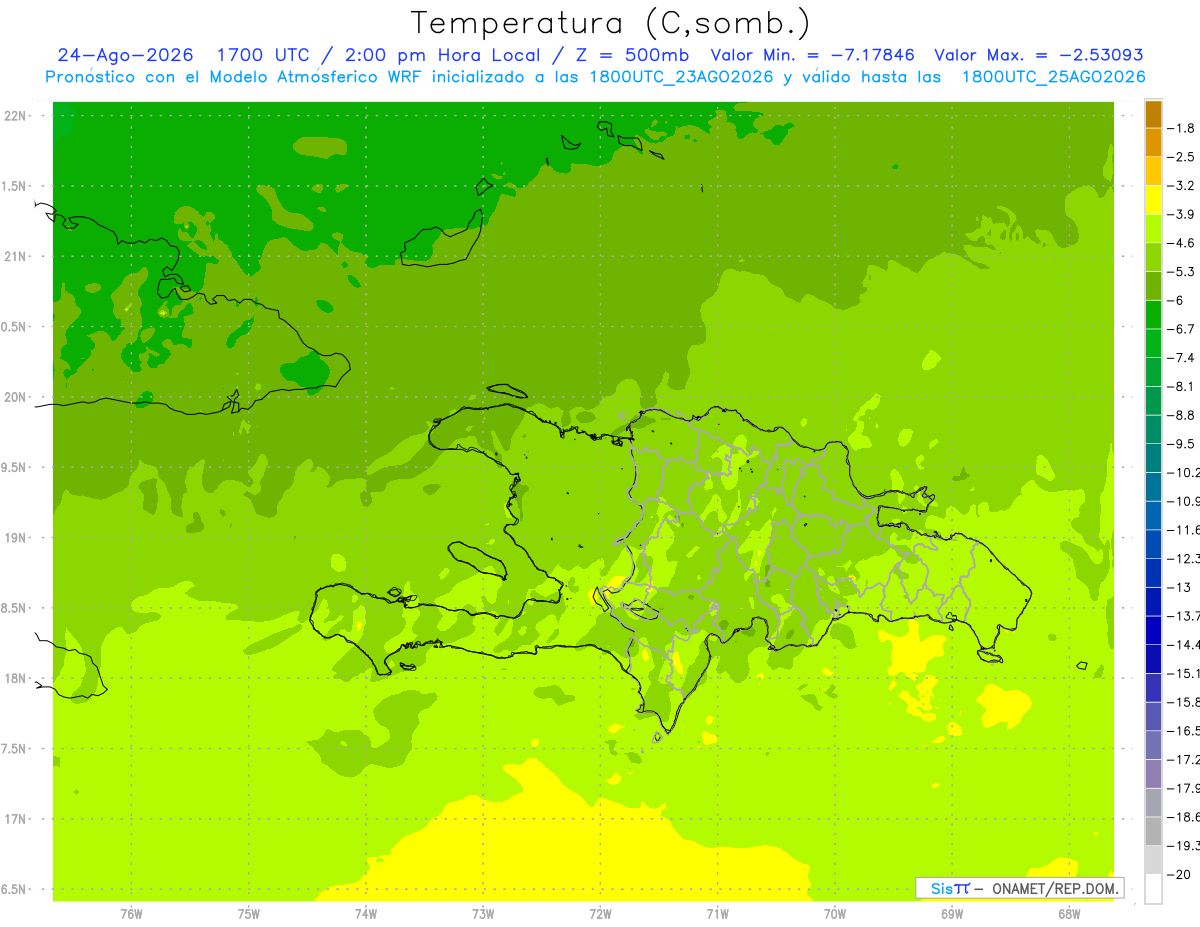Click the "-20" legend value at bottom
The width and height of the screenshot is (1200, 927).
pyautogui.click(x=1181, y=875)
